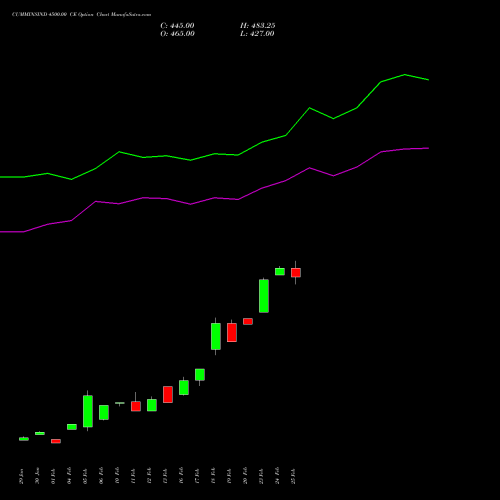Select the low value 'L: 427.00'
The height and width of the screenshot is (500, 500).
coord(257,34)
